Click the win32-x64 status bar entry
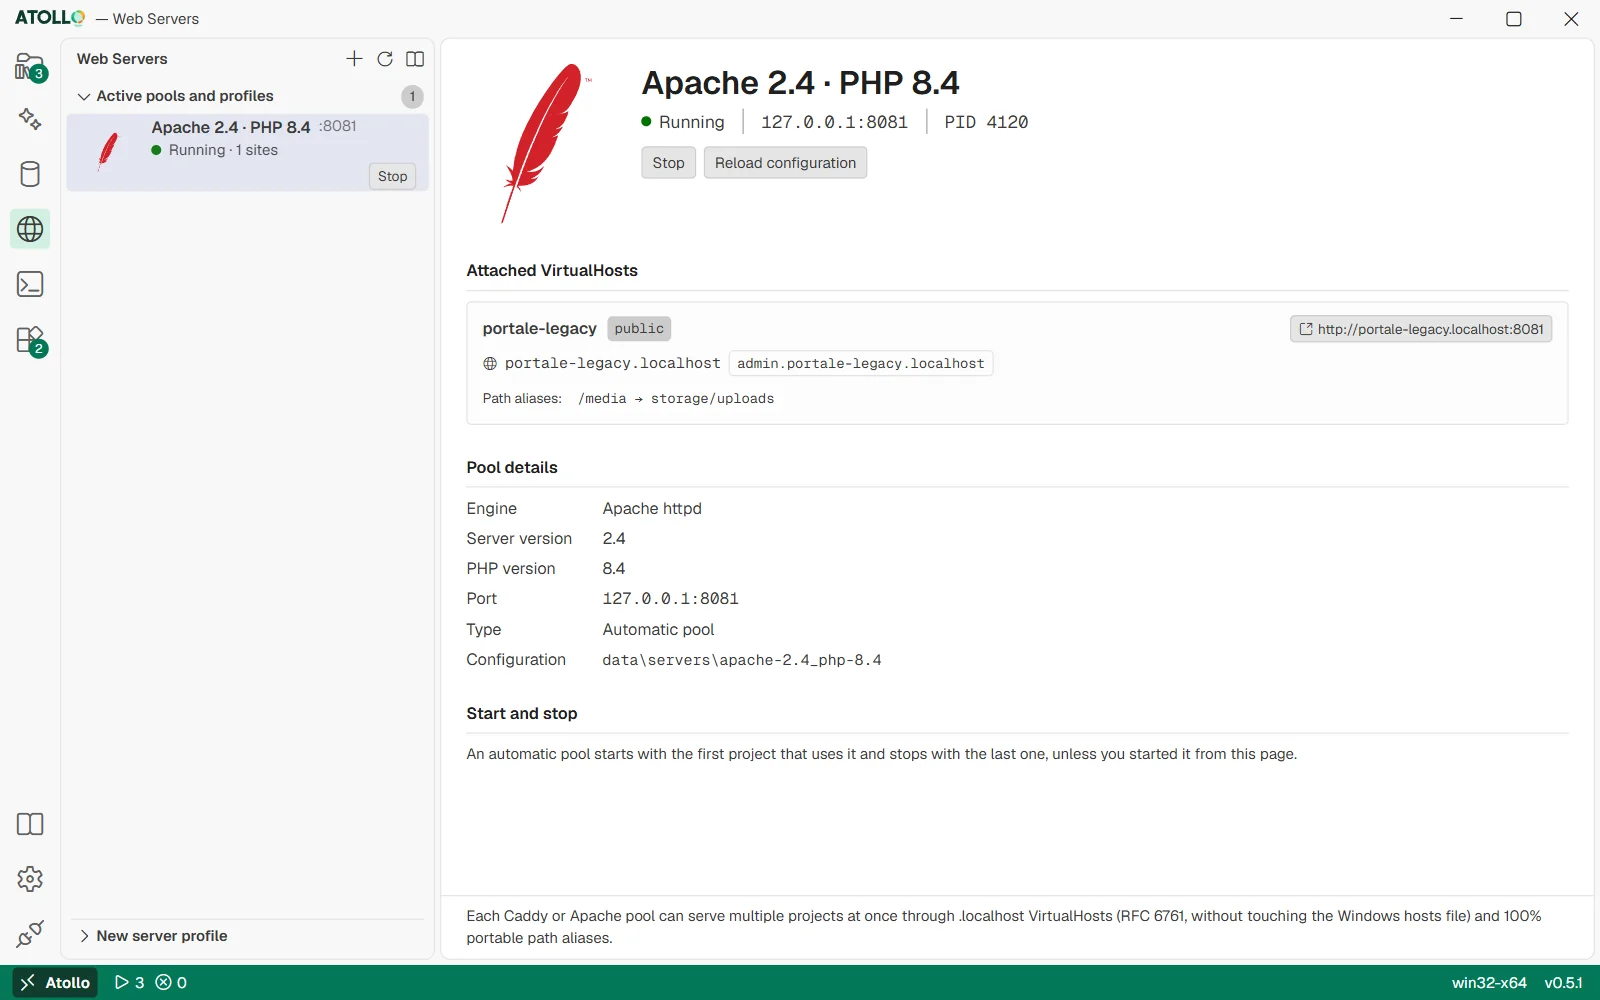The height and width of the screenshot is (1000, 1600). point(1489,983)
